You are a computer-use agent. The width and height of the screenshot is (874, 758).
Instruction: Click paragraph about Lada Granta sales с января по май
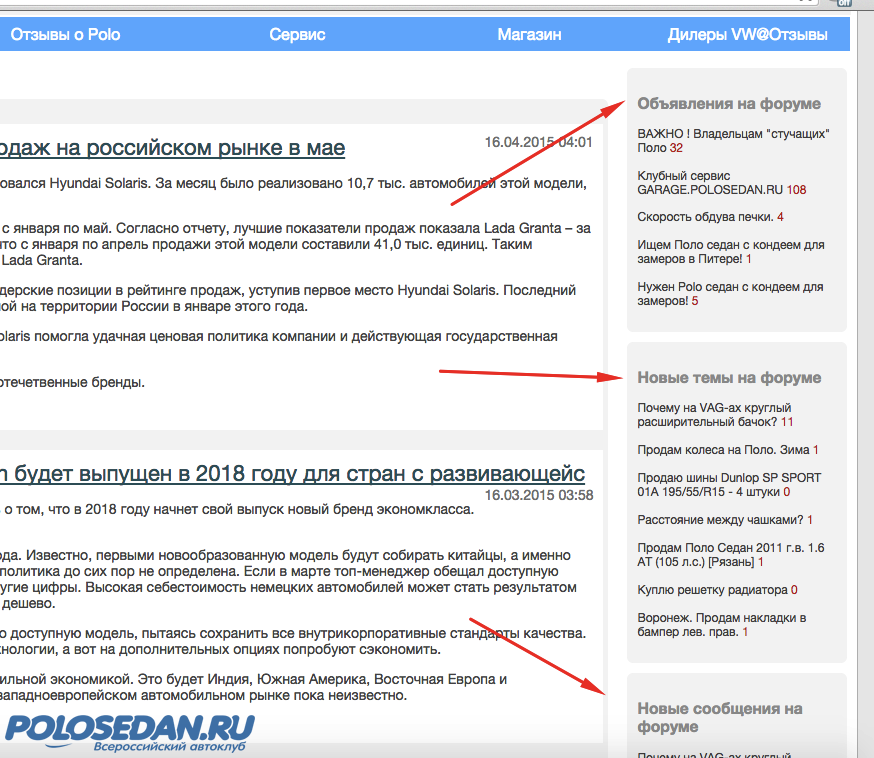[295, 244]
